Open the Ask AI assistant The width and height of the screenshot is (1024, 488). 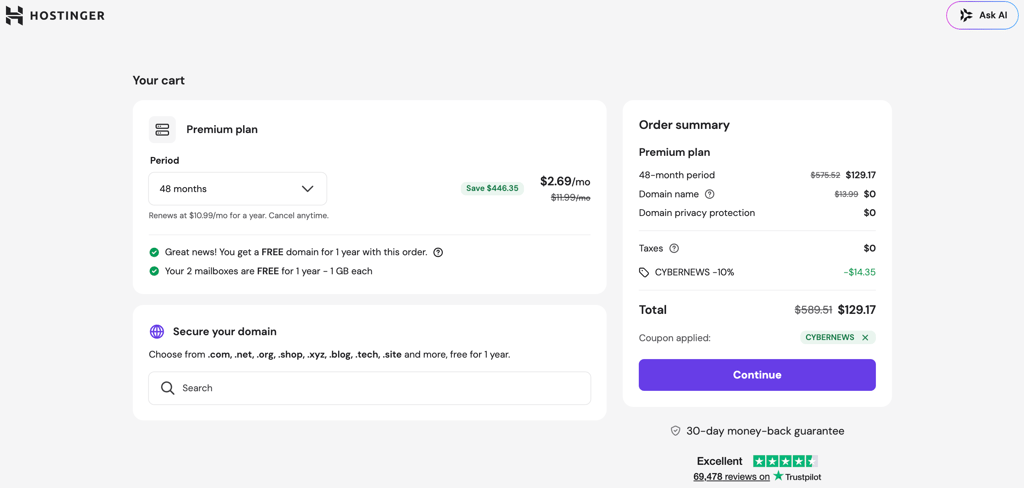point(983,15)
